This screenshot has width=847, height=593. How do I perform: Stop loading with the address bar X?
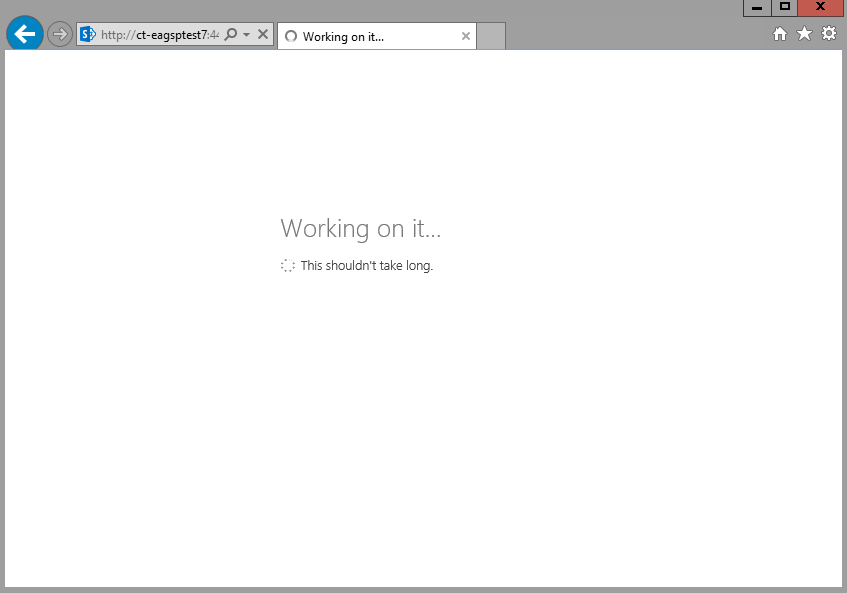pos(263,35)
